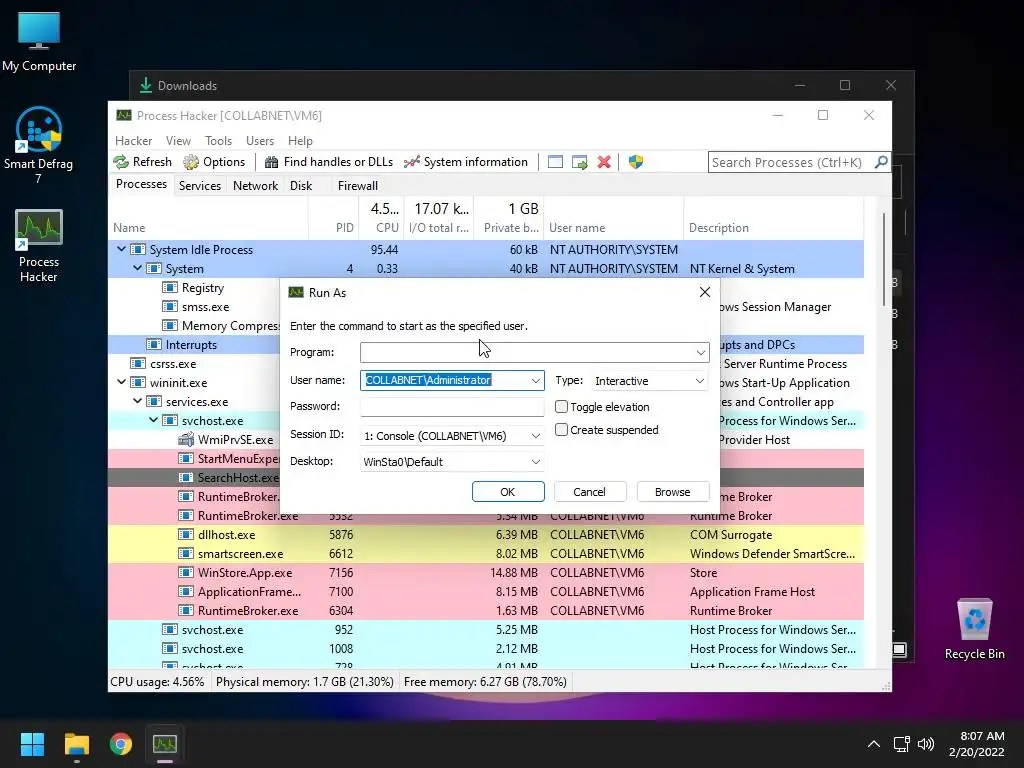Collapse the wininit.exe tree node
Image resolution: width=1024 pixels, height=768 pixels.
121,382
